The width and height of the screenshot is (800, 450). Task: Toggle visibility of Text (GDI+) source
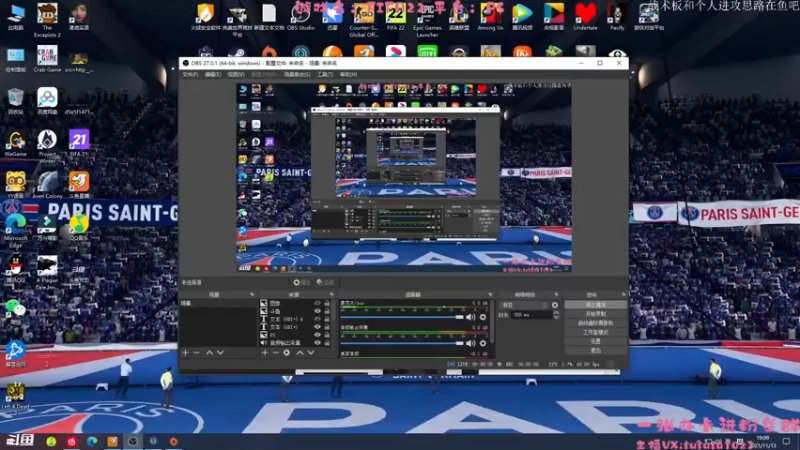coord(317,327)
